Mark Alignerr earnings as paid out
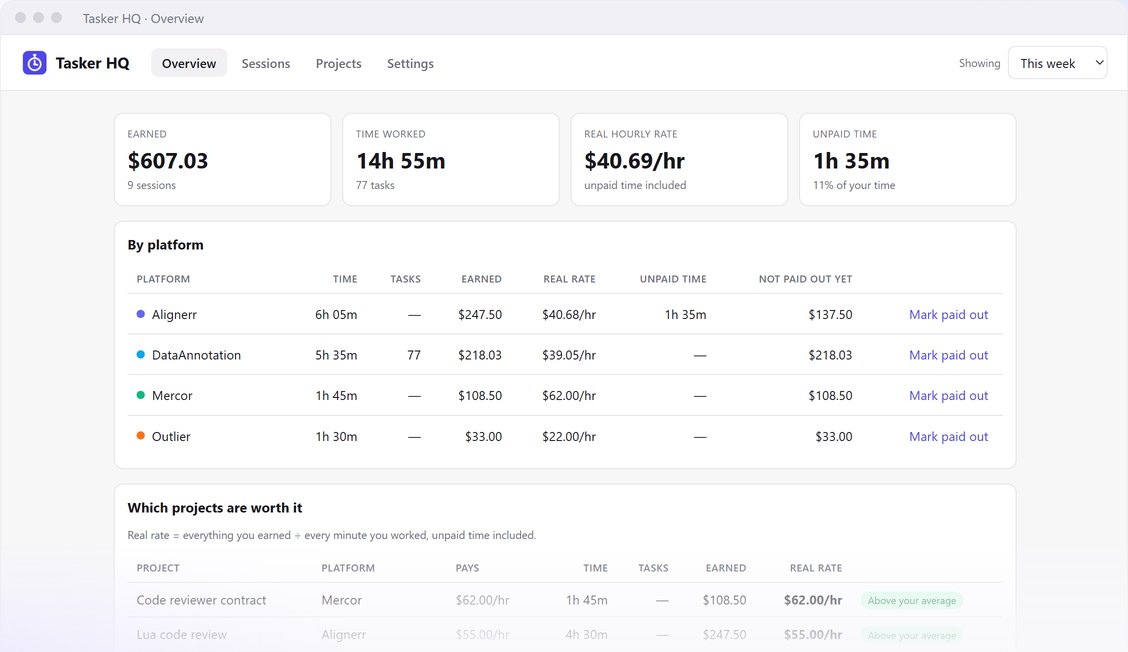Viewport: 1128px width, 652px height. (x=948, y=314)
